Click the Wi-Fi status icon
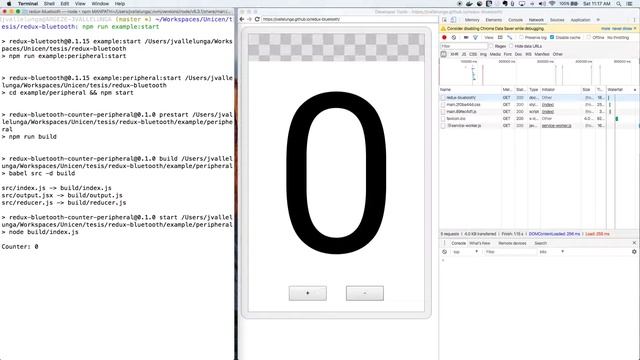Viewport: 640px width, 360px height. (x=552, y=3)
